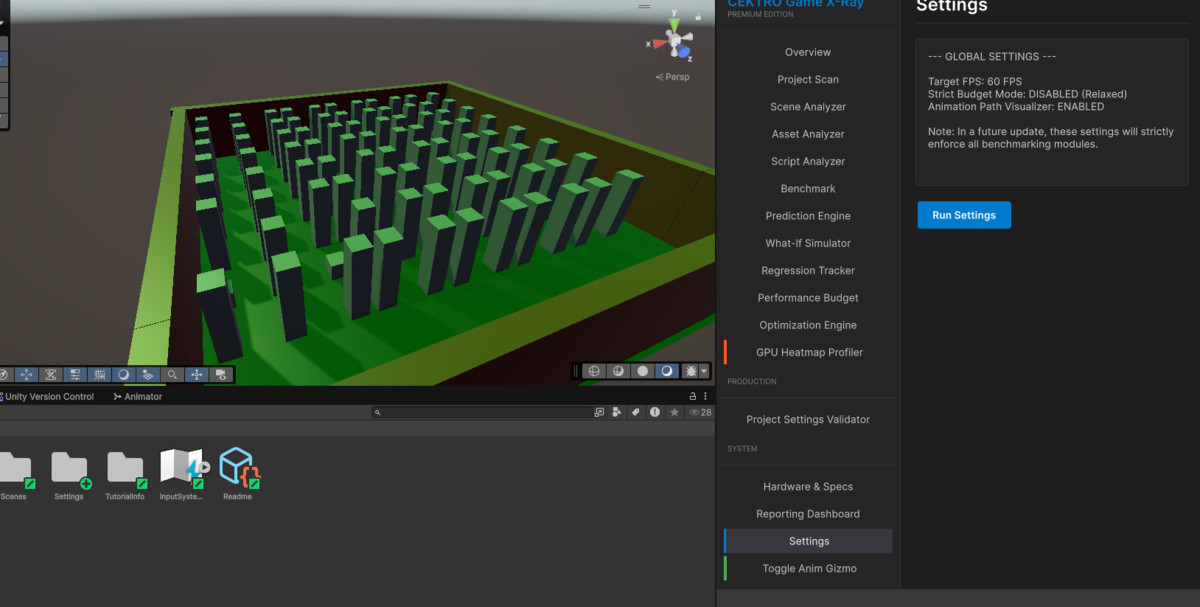Viewport: 1200px width, 607px height.
Task: Click the favorites star icon
Action: tap(674, 412)
